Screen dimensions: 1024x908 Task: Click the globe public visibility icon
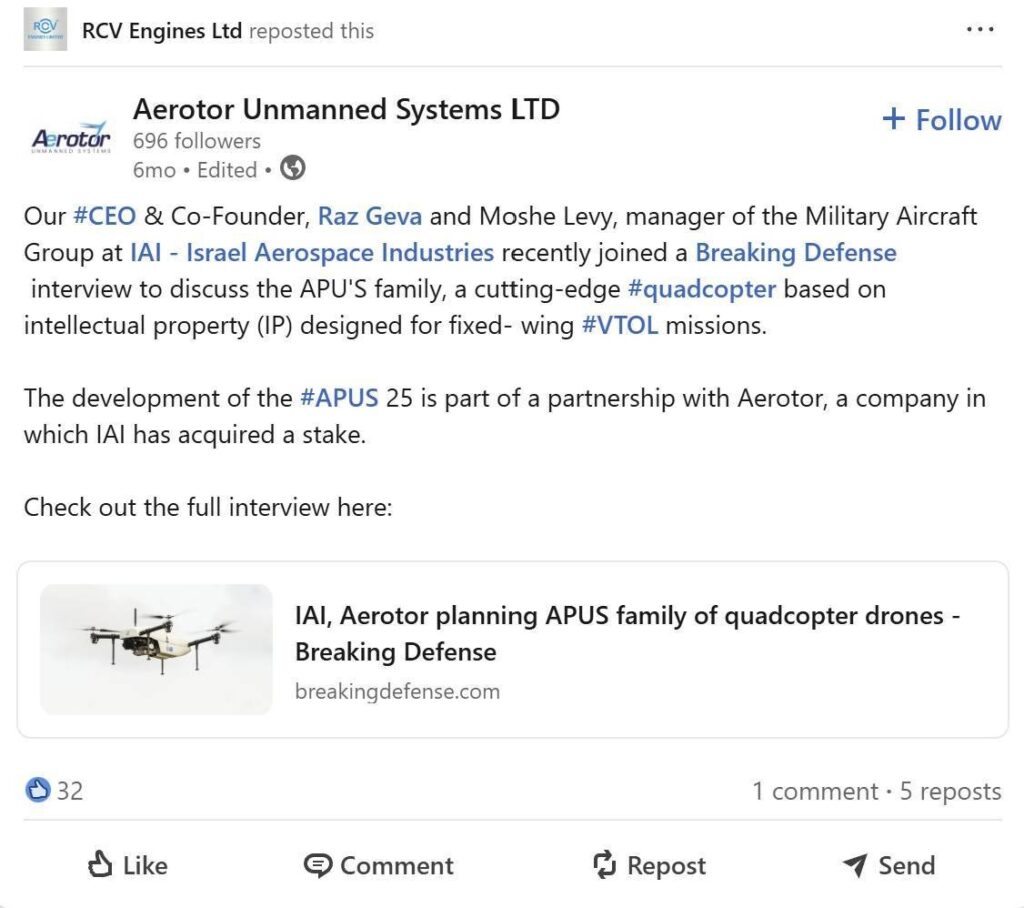pos(293,169)
